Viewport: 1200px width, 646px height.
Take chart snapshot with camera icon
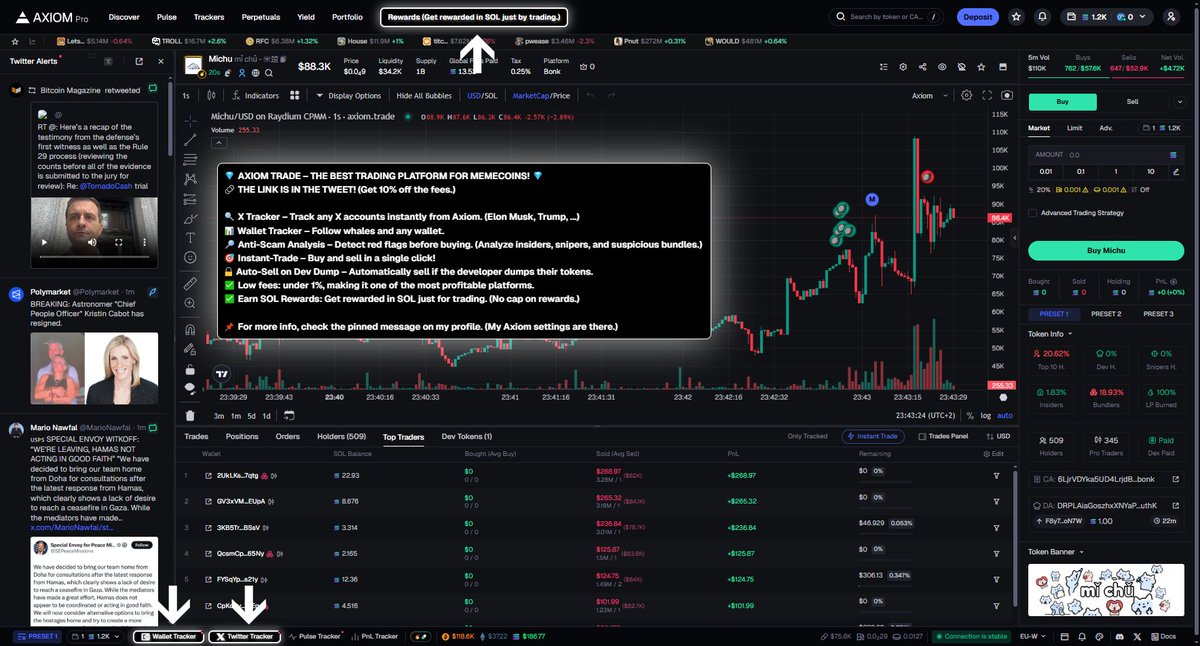pyautogui.click(x=1007, y=96)
